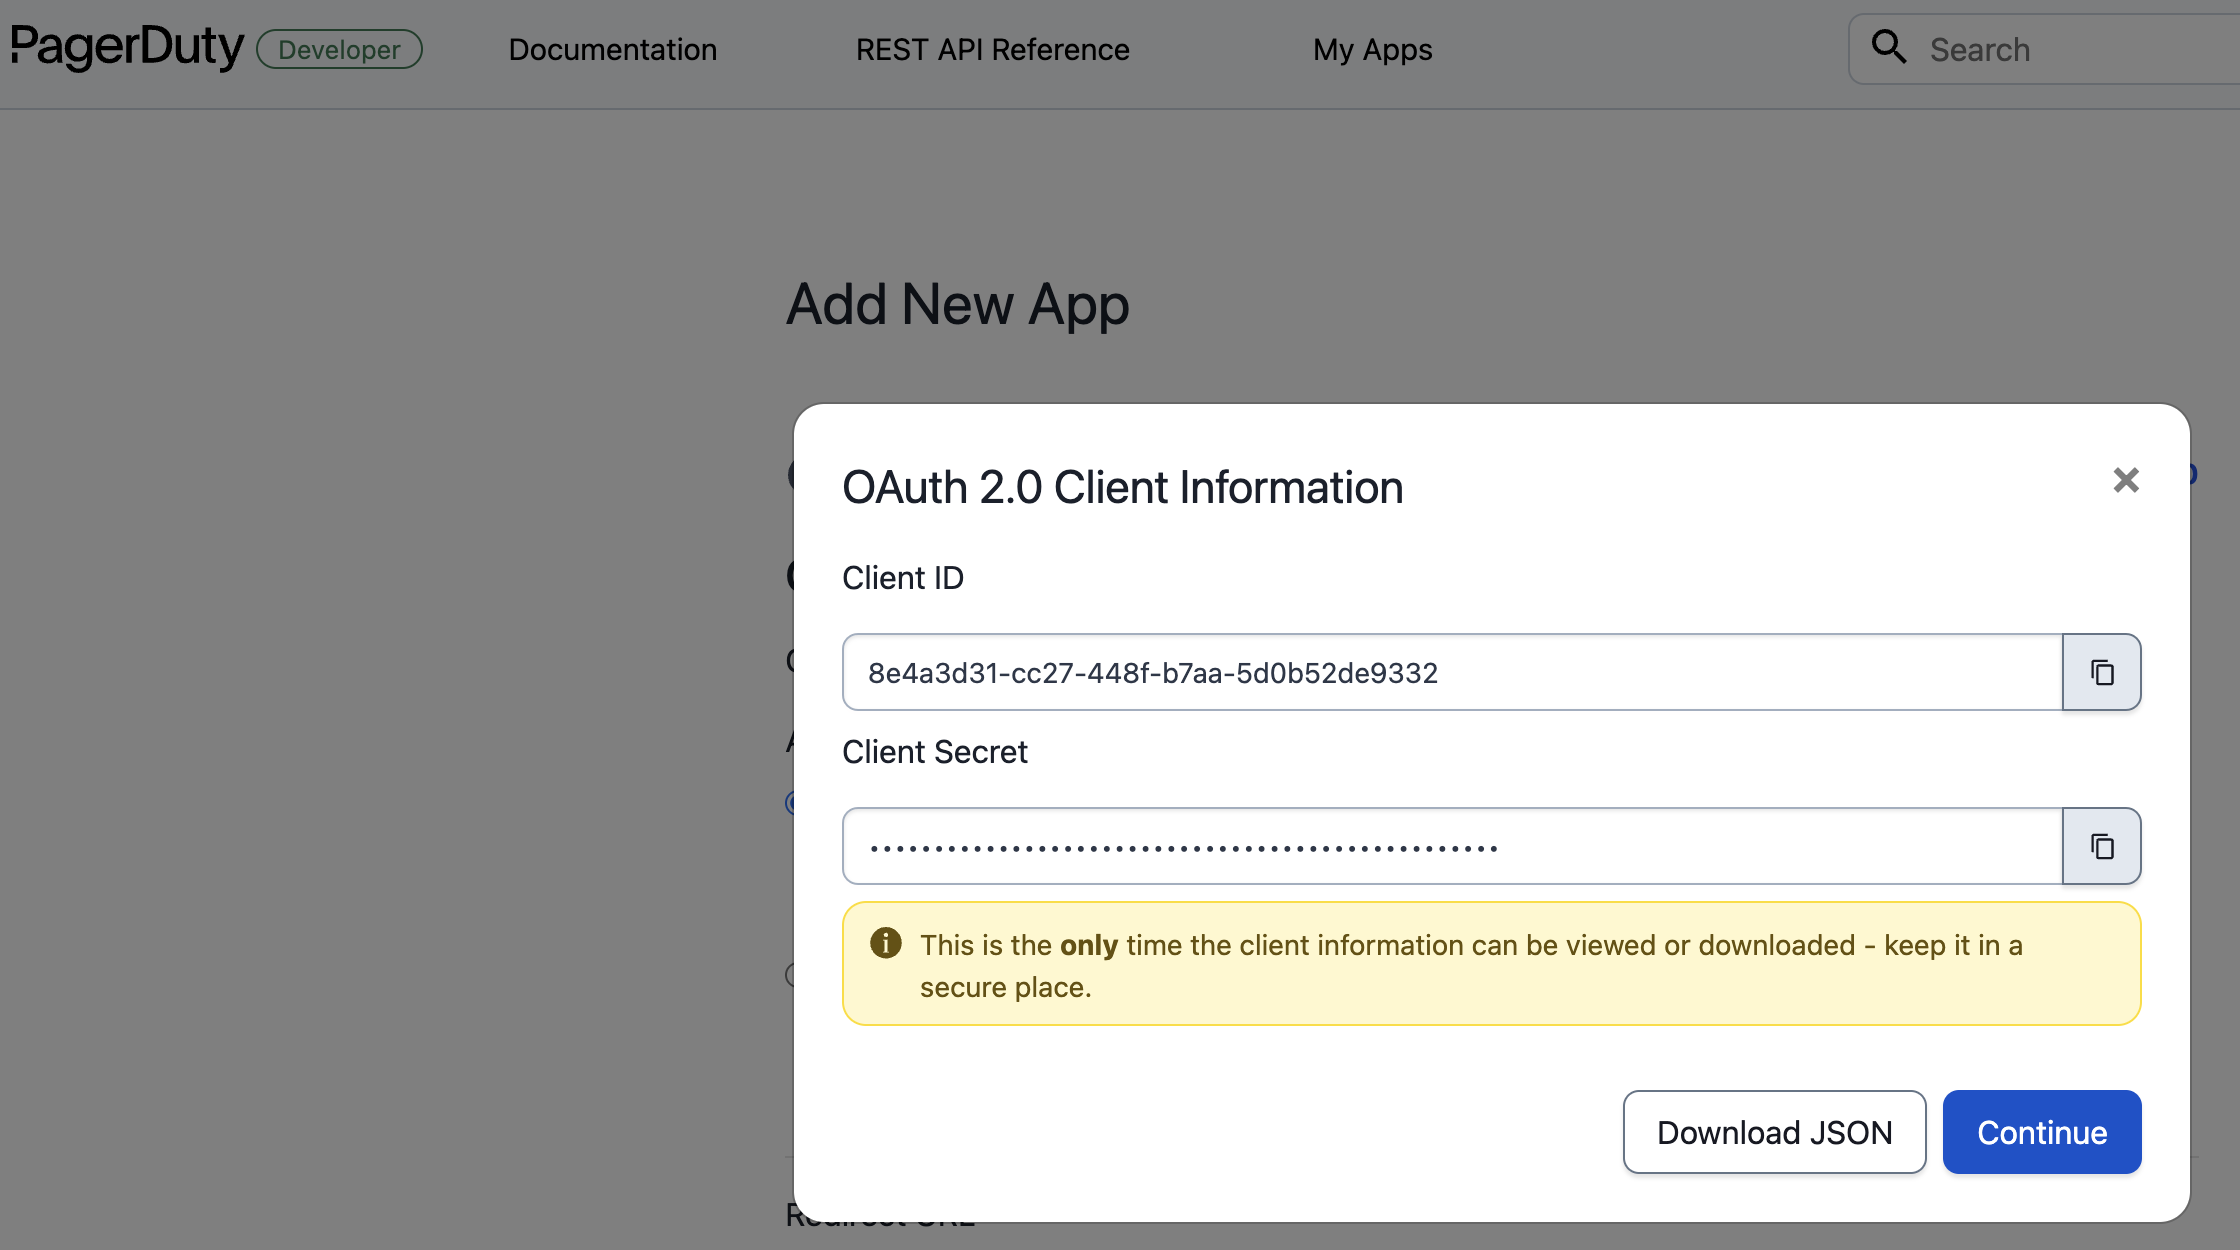Image resolution: width=2240 pixels, height=1250 pixels.
Task: Click the yellow warning message text
Action: 1470,964
